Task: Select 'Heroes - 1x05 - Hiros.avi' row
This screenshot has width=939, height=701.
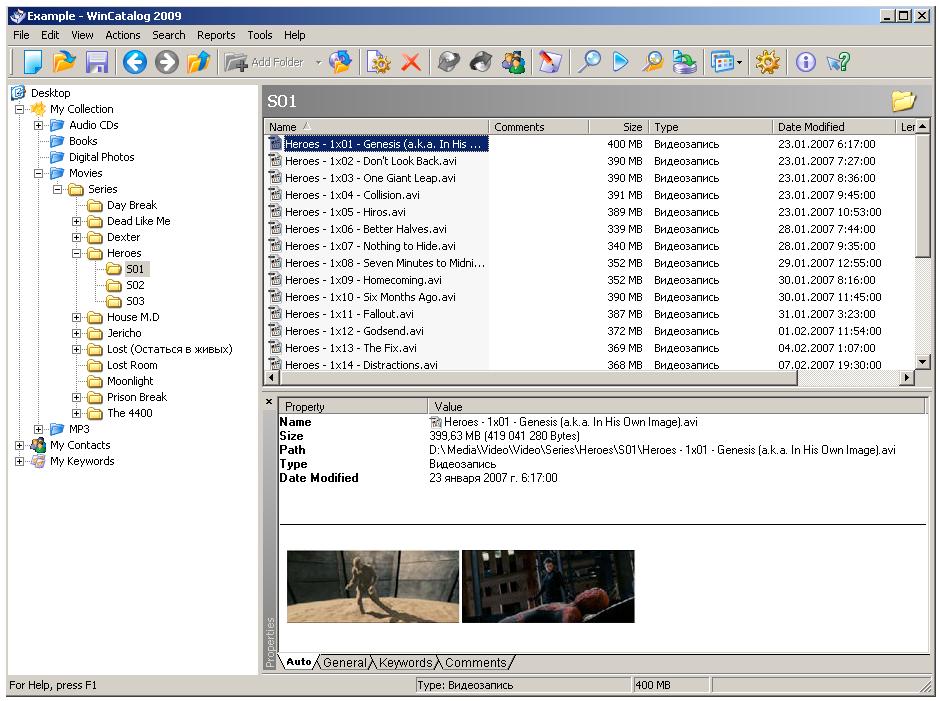Action: coord(590,212)
